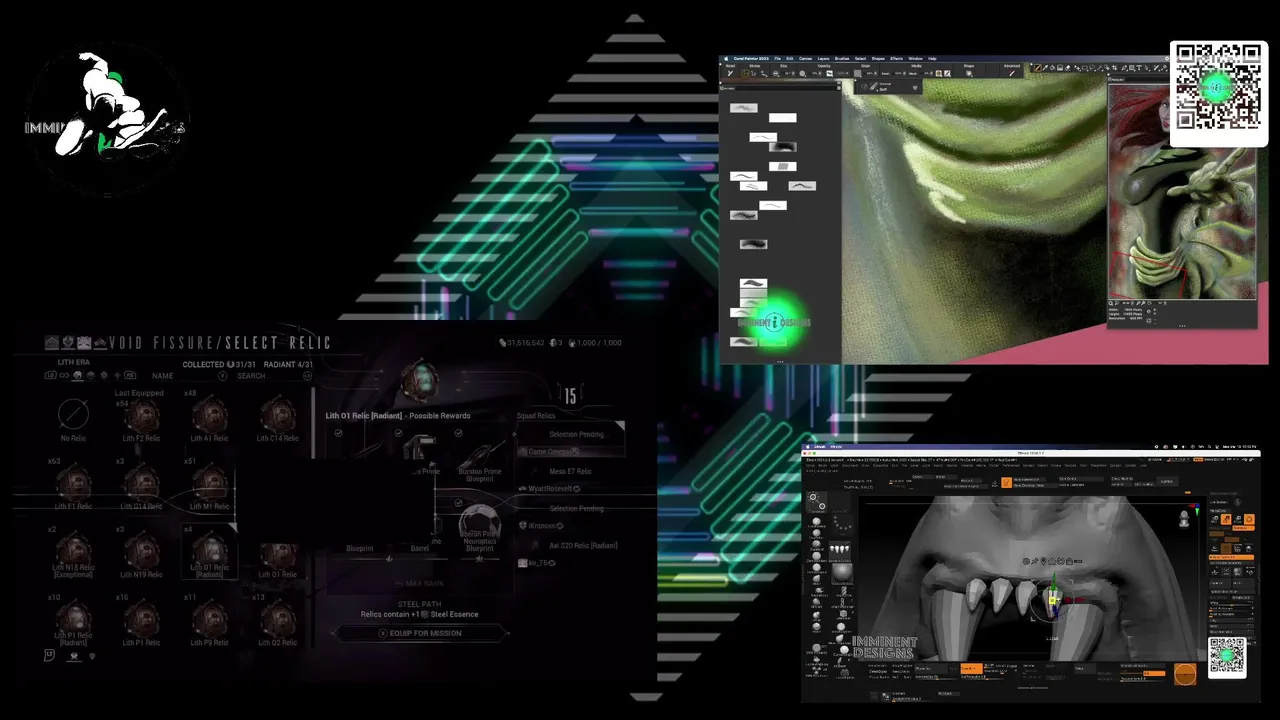
Task: Open the Canvas menu in Corel Painter
Action: 804,59
